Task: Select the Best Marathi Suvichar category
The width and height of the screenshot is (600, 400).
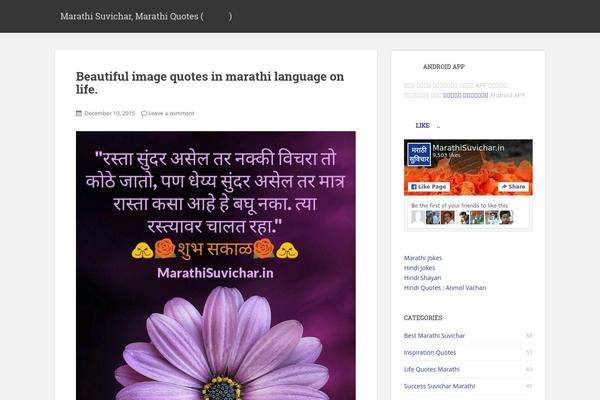Action: click(434, 336)
